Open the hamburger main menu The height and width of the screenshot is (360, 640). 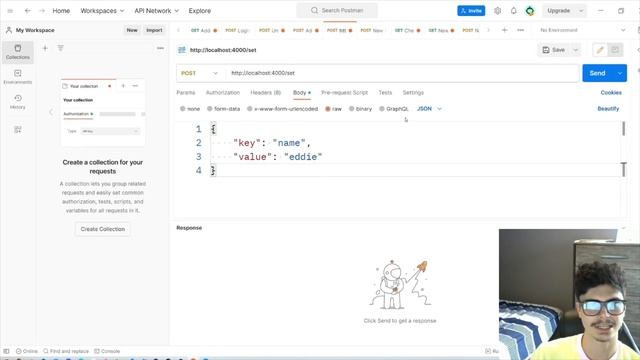point(10,11)
